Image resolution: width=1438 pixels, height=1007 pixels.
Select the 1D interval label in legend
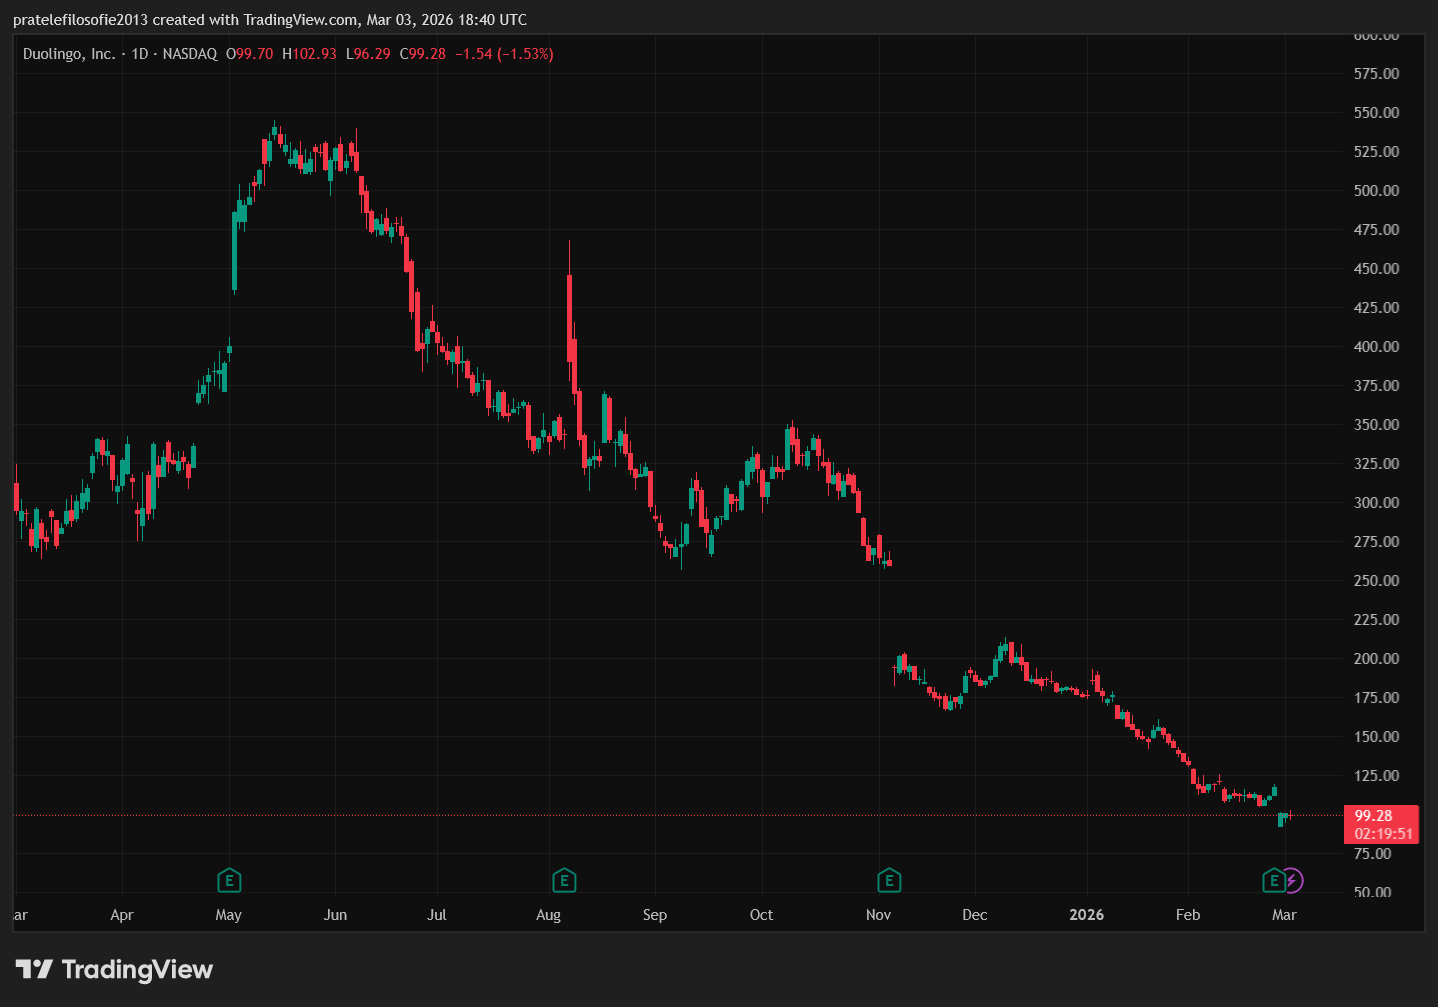pyautogui.click(x=140, y=54)
